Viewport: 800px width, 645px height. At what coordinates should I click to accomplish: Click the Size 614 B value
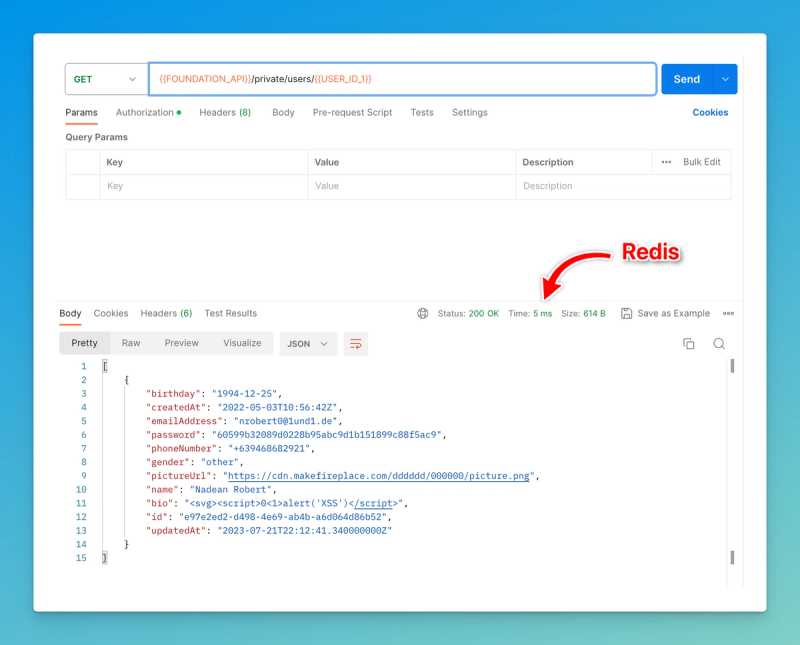coord(594,313)
